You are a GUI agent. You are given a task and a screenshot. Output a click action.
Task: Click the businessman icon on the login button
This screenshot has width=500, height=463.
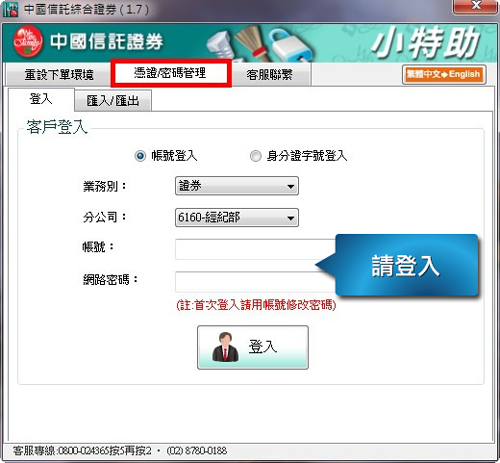pyautogui.click(x=225, y=347)
